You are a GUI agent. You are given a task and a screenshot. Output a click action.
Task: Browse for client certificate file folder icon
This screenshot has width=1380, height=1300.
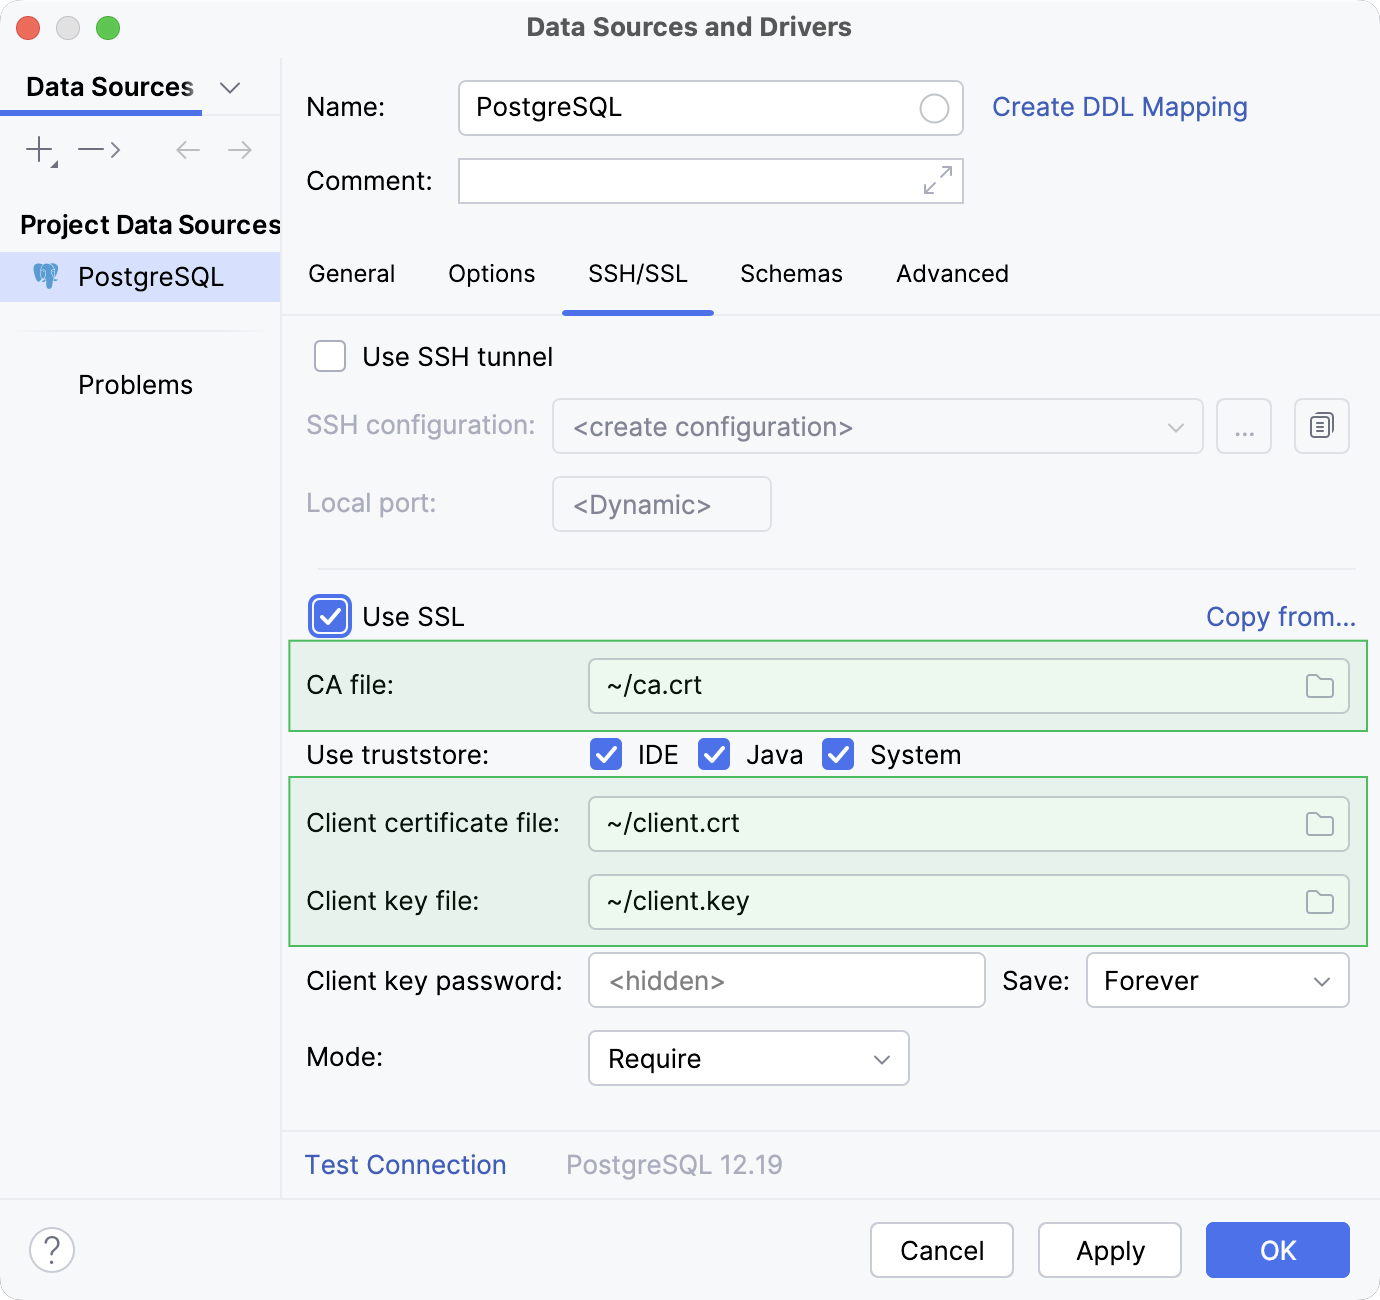[1319, 824]
